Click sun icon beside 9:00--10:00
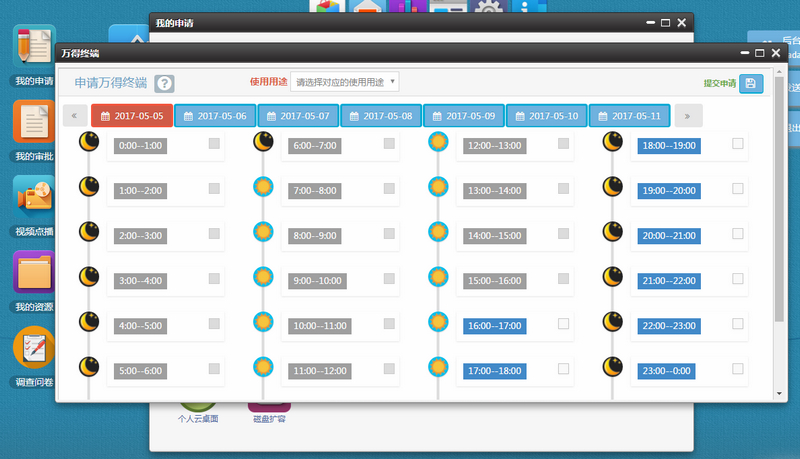This screenshot has width=800, height=459. pyautogui.click(x=263, y=277)
